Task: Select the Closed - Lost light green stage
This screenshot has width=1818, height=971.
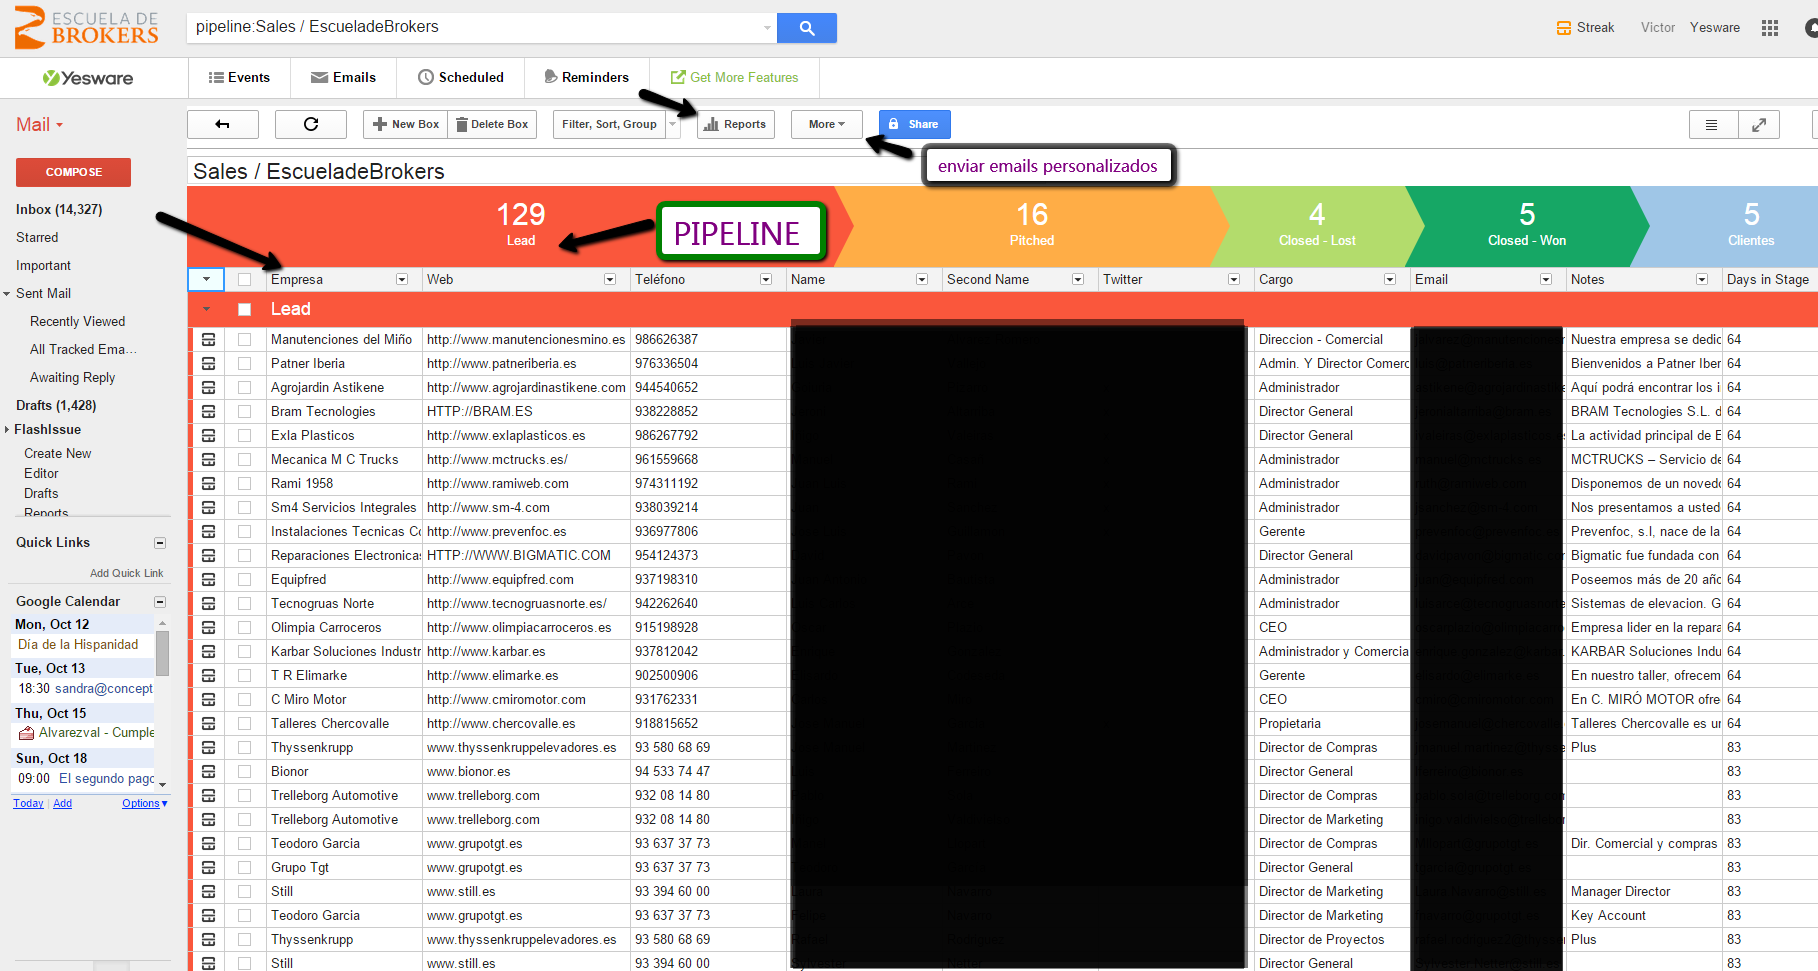Action: click(x=1317, y=226)
